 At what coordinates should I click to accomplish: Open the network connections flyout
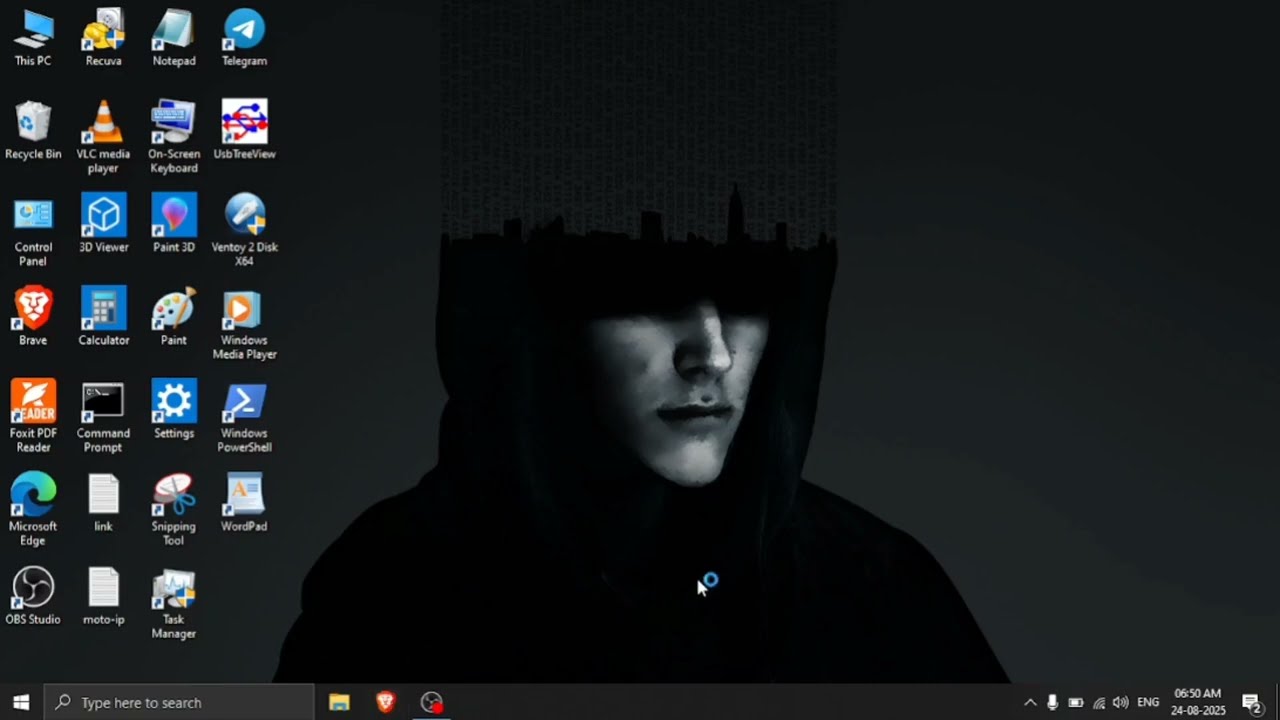1099,702
